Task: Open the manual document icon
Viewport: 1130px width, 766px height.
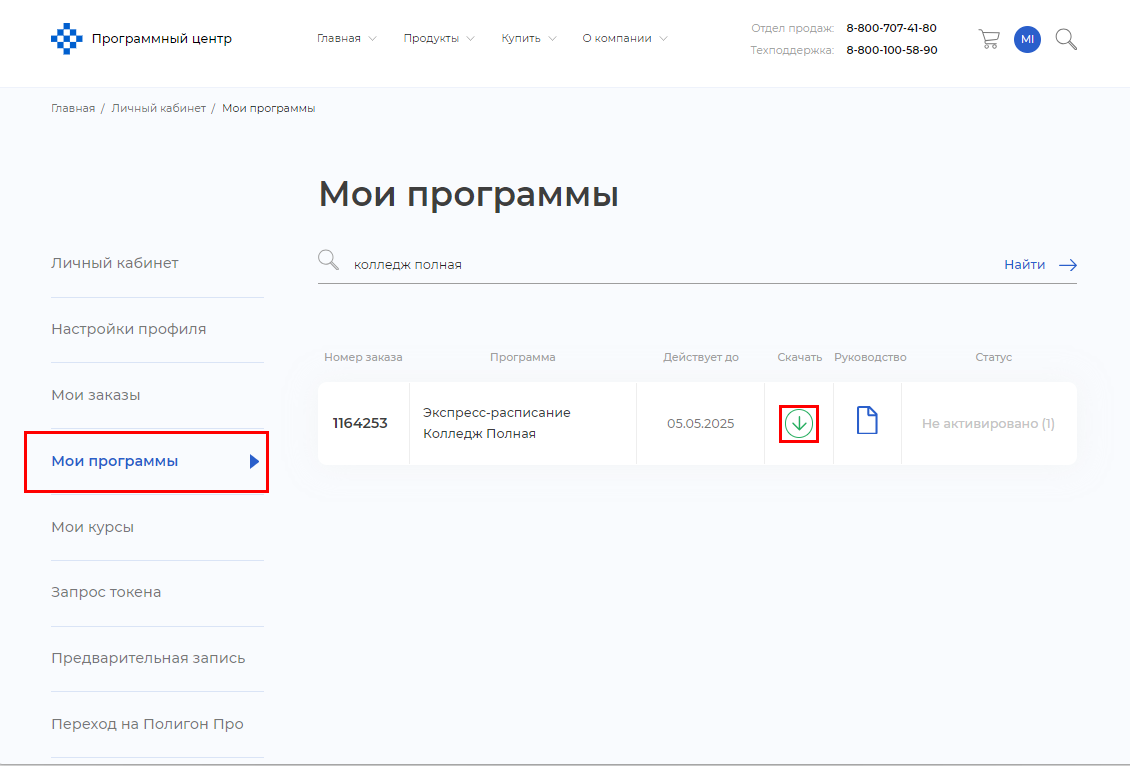Action: (x=867, y=421)
